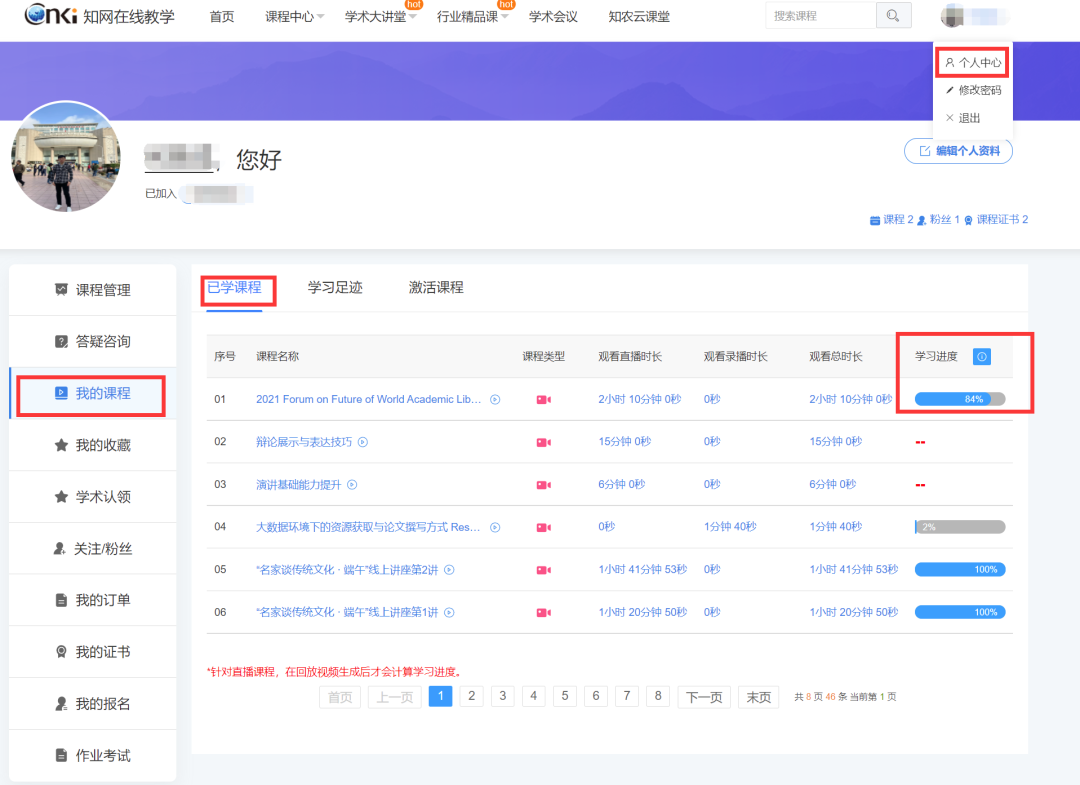Click the 粉丝 1 stat link
This screenshot has height=785, width=1080.
pos(938,220)
